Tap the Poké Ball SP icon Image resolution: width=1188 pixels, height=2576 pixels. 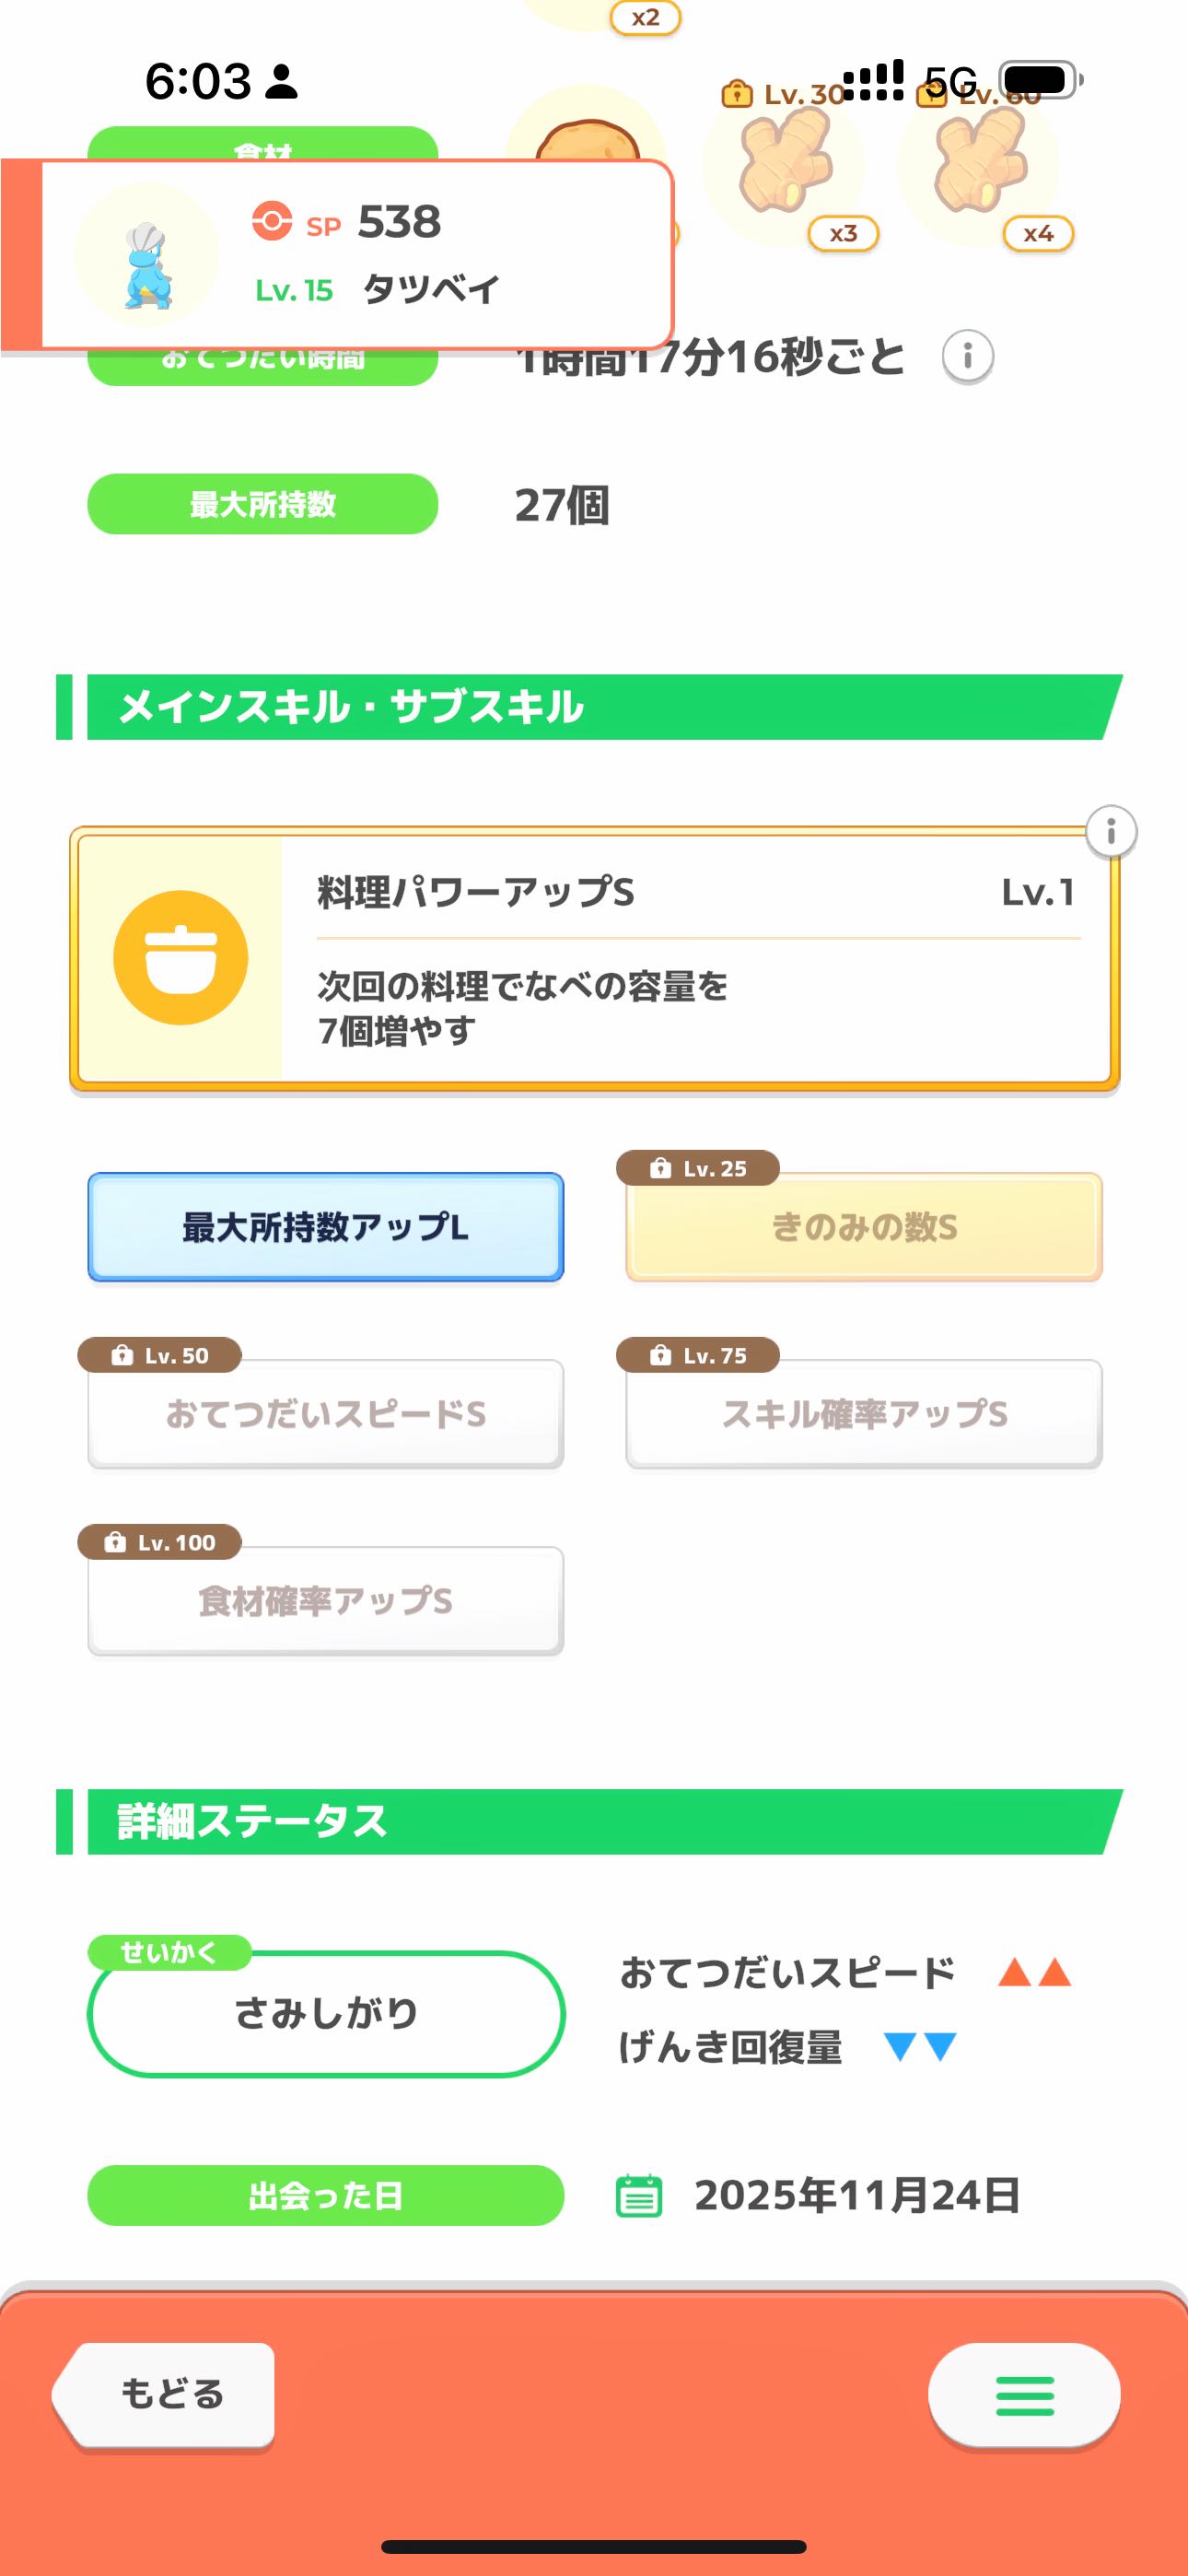pyautogui.click(x=272, y=221)
